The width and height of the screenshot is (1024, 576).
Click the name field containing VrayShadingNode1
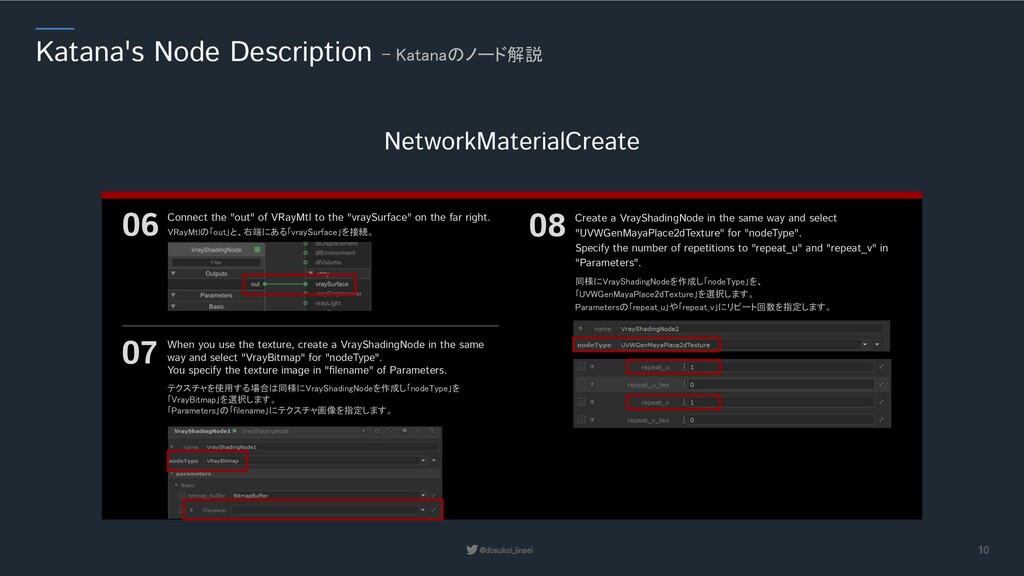321,447
